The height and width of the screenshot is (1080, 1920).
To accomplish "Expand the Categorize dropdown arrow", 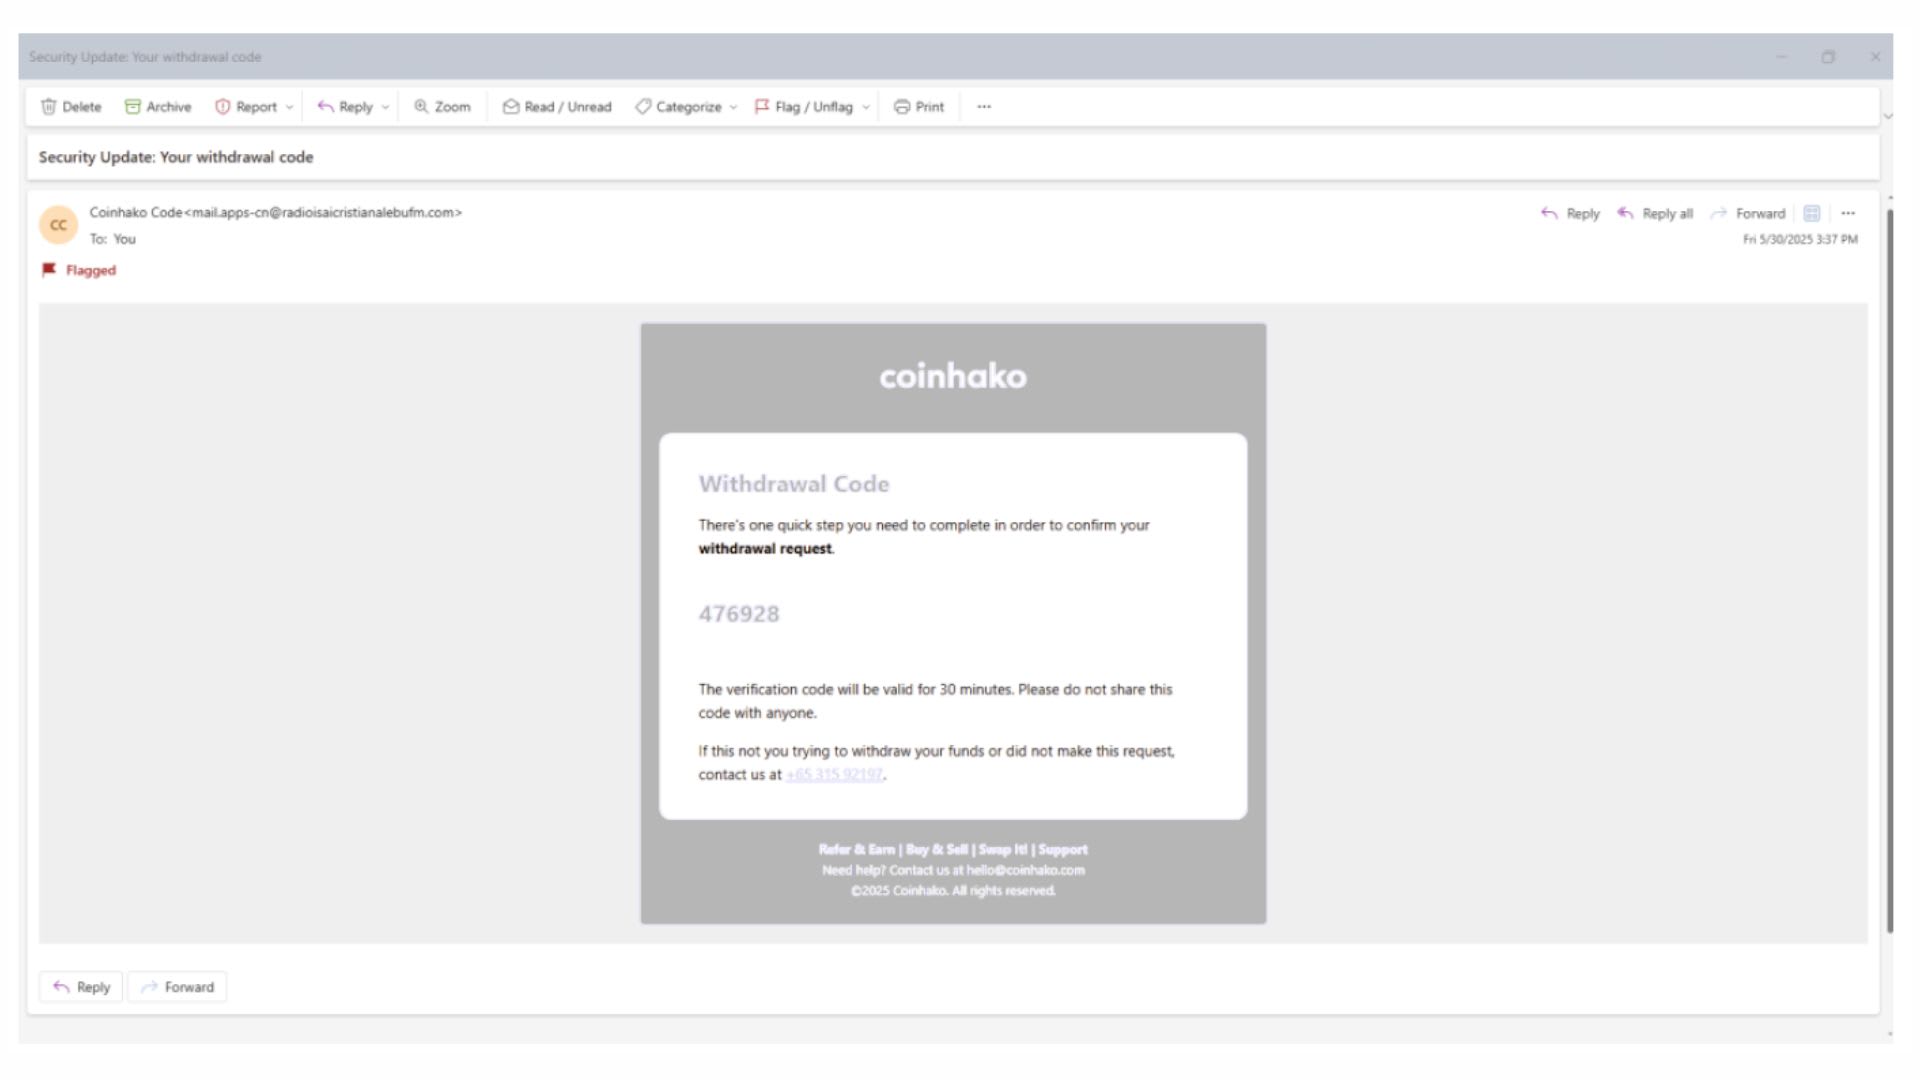I will (733, 107).
